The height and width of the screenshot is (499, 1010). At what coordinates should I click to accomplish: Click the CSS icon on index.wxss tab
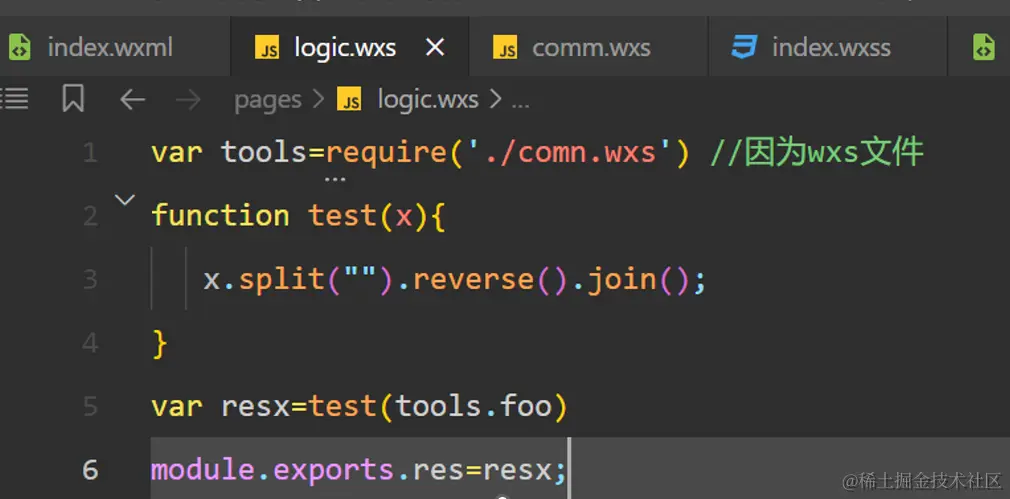coord(743,47)
